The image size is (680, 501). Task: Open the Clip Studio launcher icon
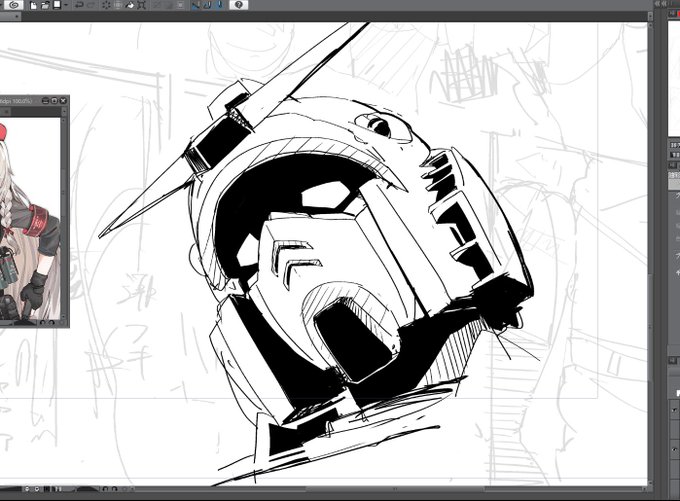click(14, 5)
